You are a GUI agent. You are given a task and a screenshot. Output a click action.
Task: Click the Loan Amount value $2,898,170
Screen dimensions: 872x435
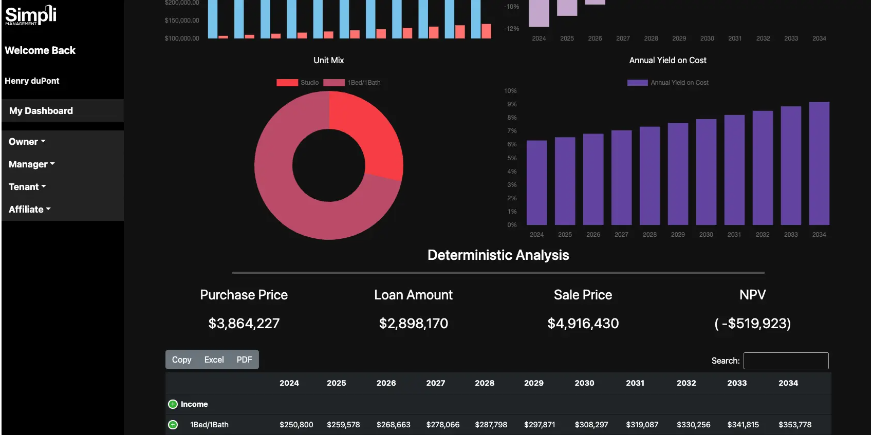414,323
